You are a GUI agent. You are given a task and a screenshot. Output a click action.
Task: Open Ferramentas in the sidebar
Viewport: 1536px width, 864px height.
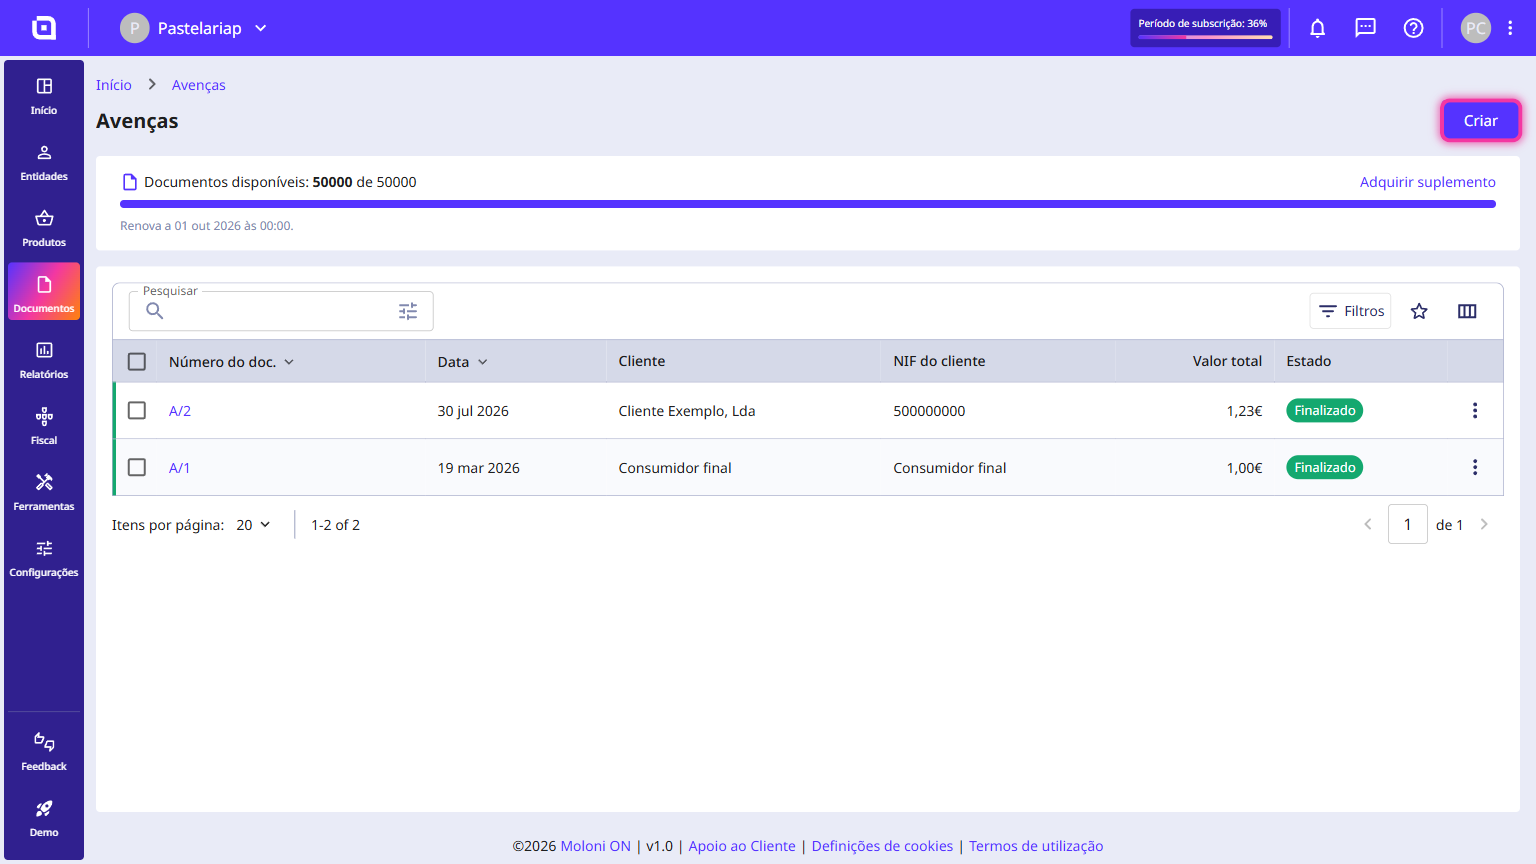(44, 492)
